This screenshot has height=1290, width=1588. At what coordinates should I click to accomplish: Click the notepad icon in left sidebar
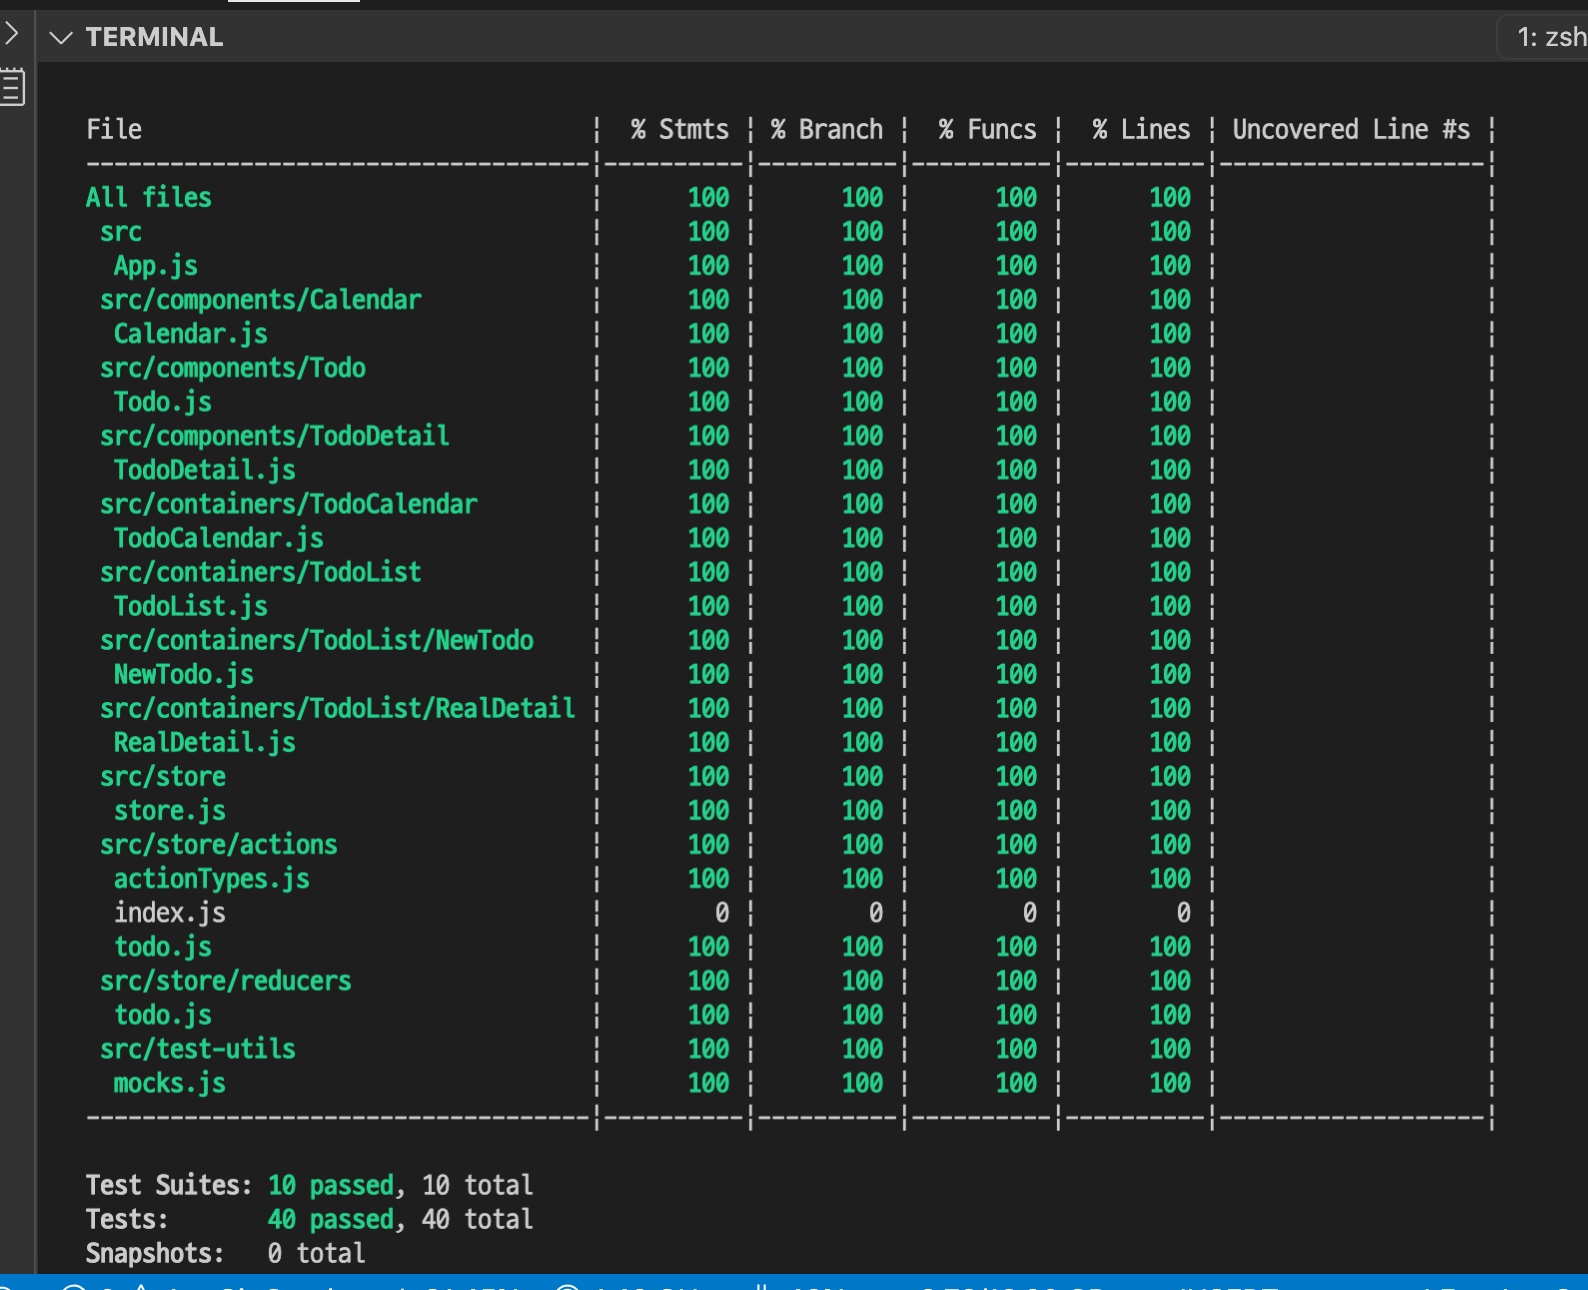point(12,87)
